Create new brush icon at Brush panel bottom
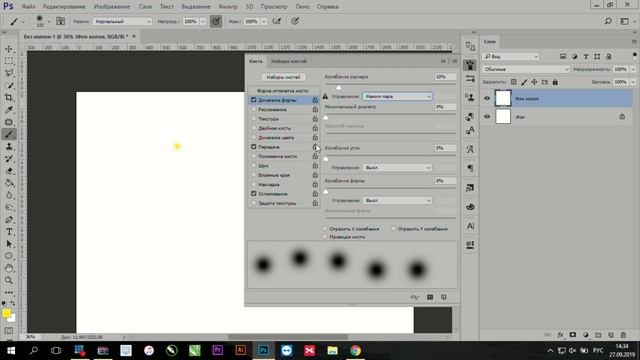Image resolution: width=640 pixels, height=360 pixels. (x=444, y=297)
